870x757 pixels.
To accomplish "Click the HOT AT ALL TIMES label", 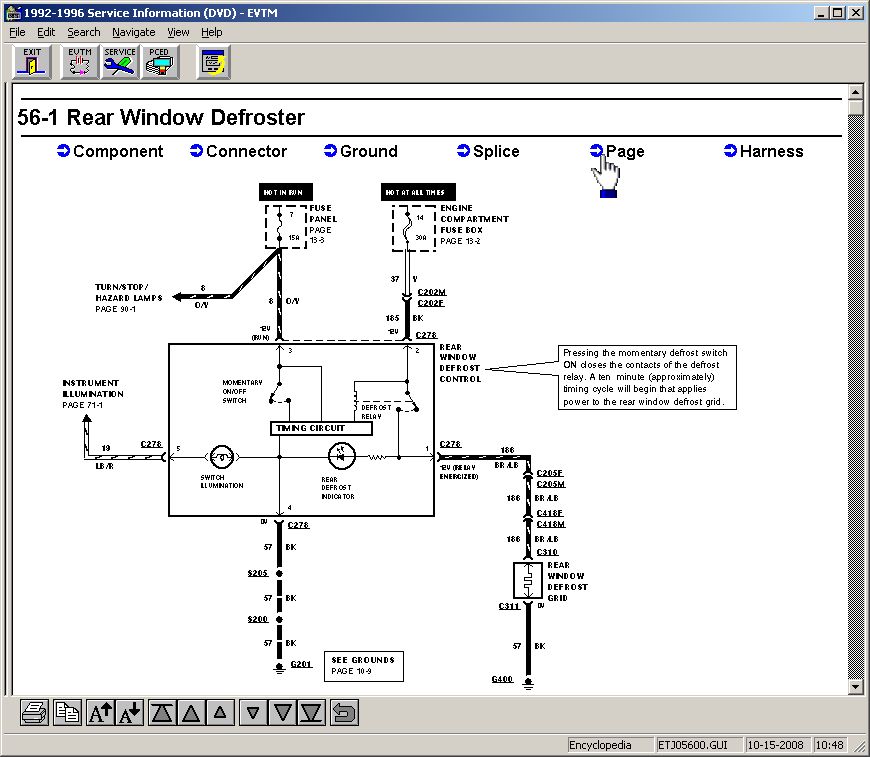I will tap(418, 192).
